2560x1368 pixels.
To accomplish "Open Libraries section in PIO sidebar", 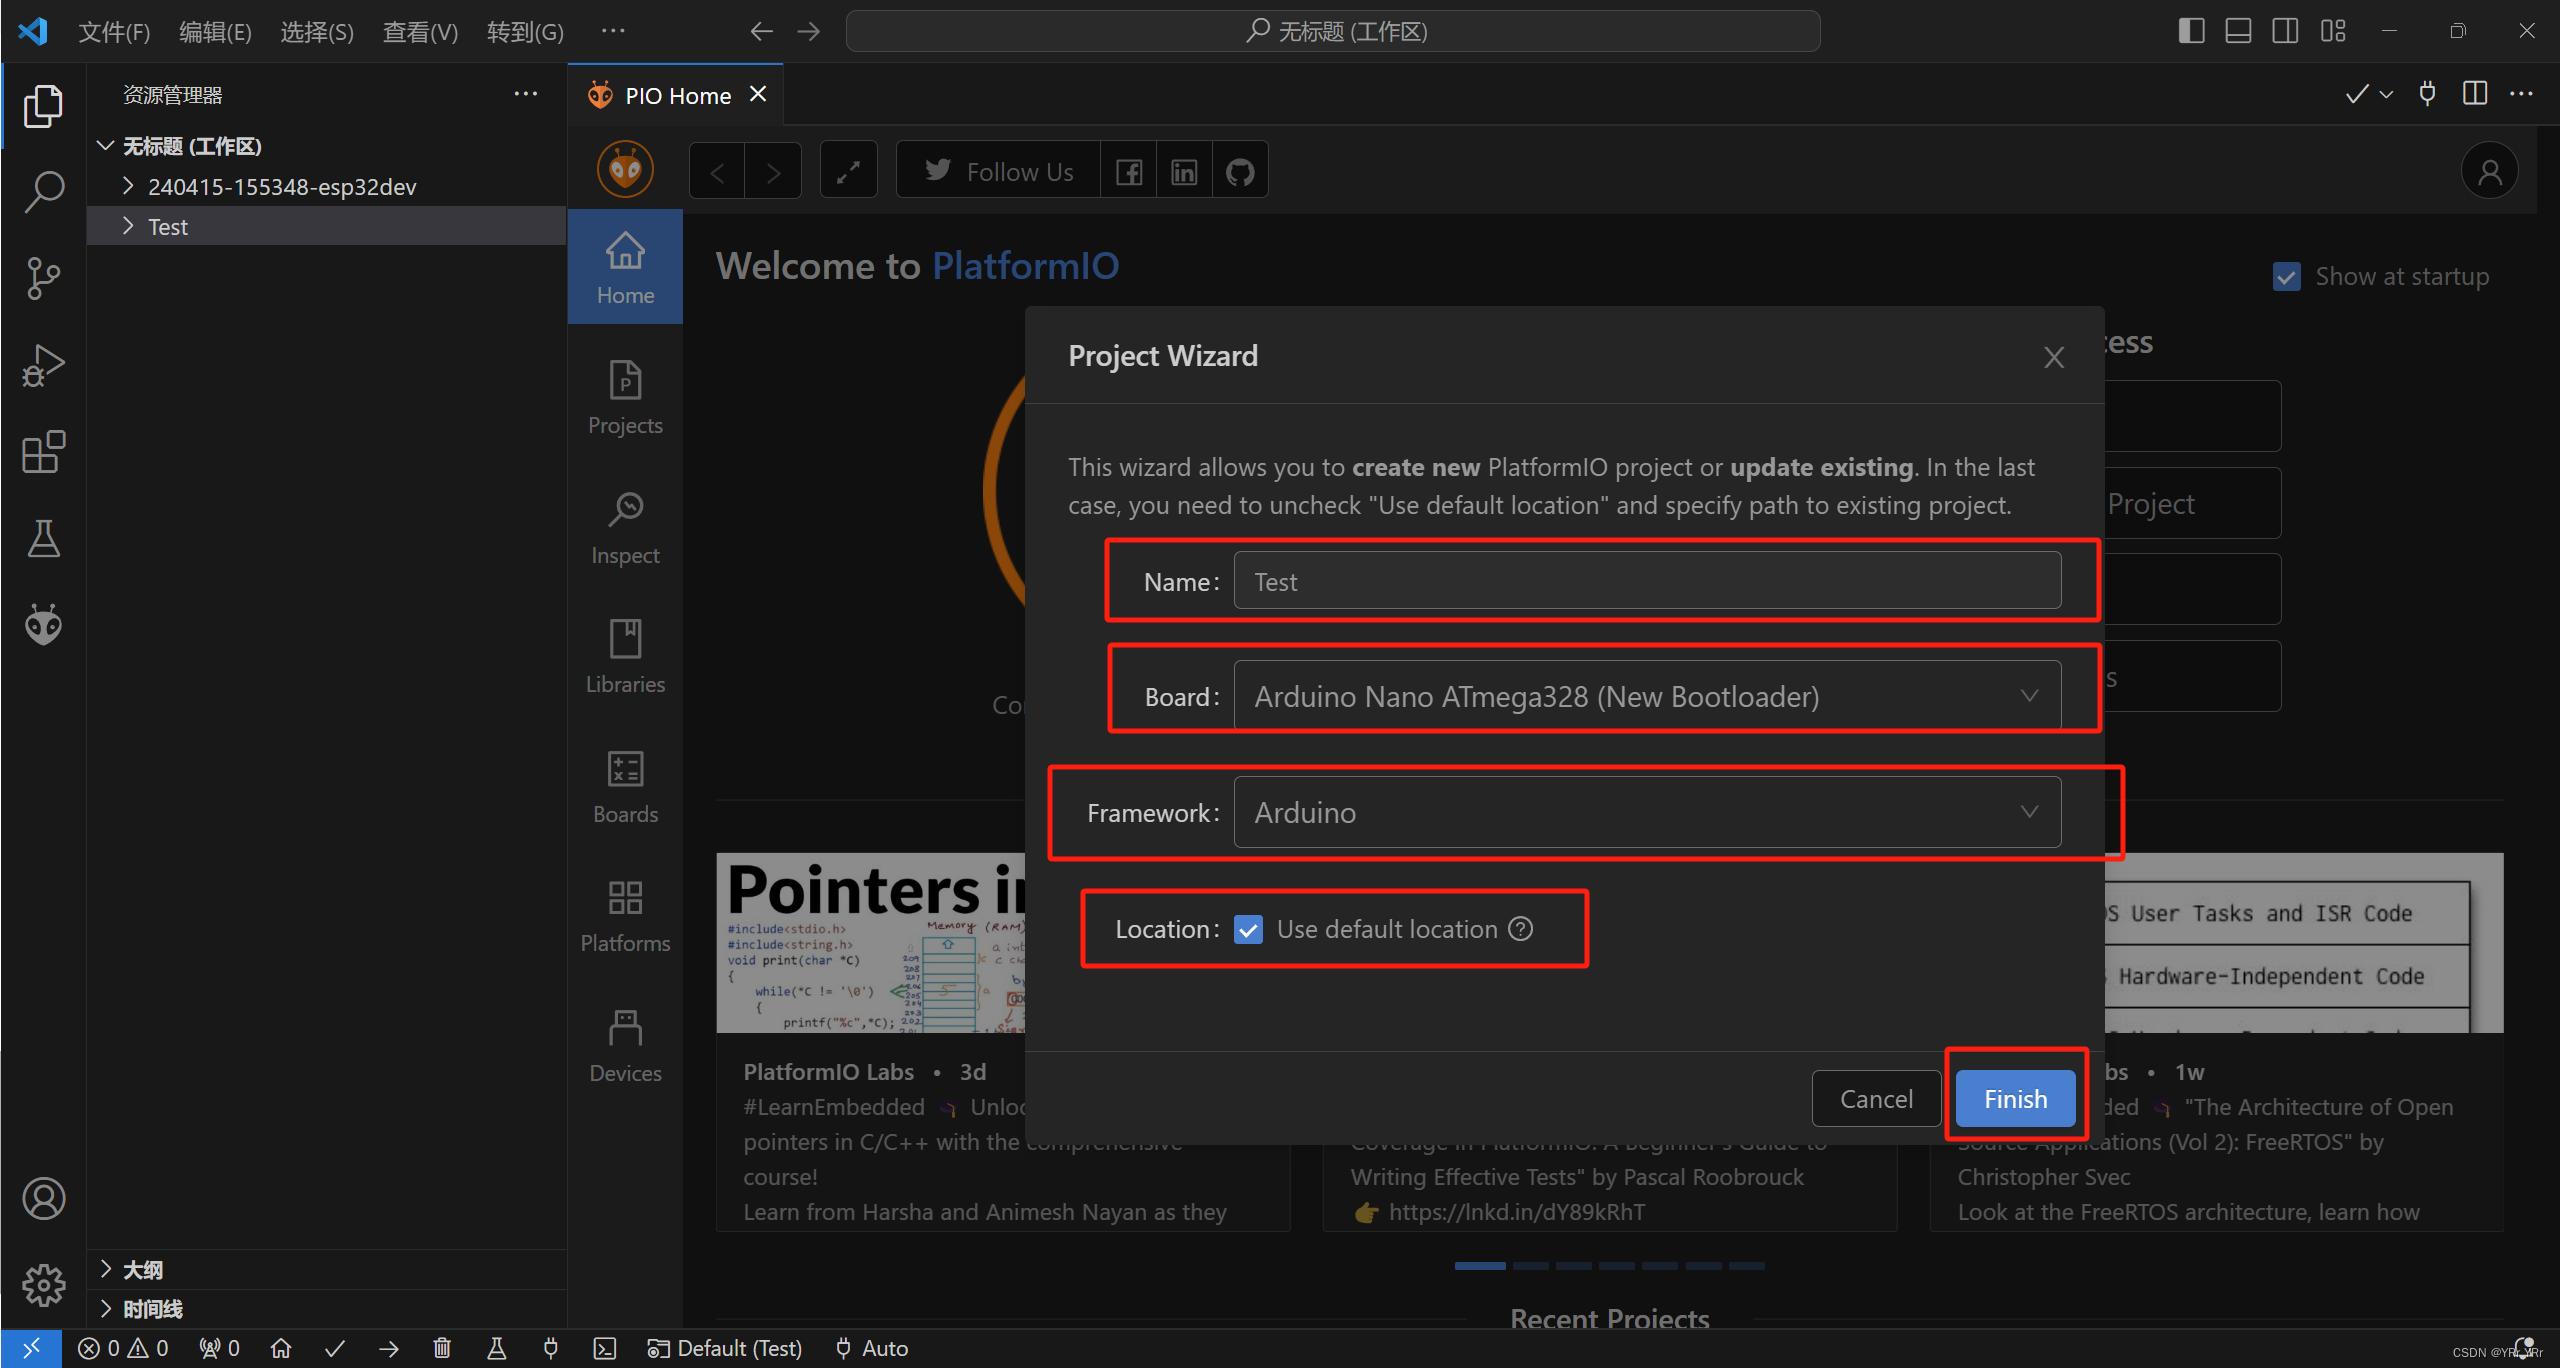I will (625, 656).
